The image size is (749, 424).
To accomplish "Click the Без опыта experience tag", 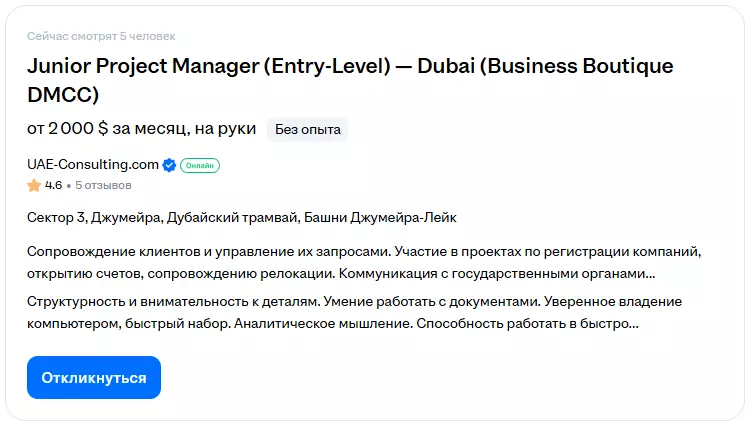I will tap(308, 129).
